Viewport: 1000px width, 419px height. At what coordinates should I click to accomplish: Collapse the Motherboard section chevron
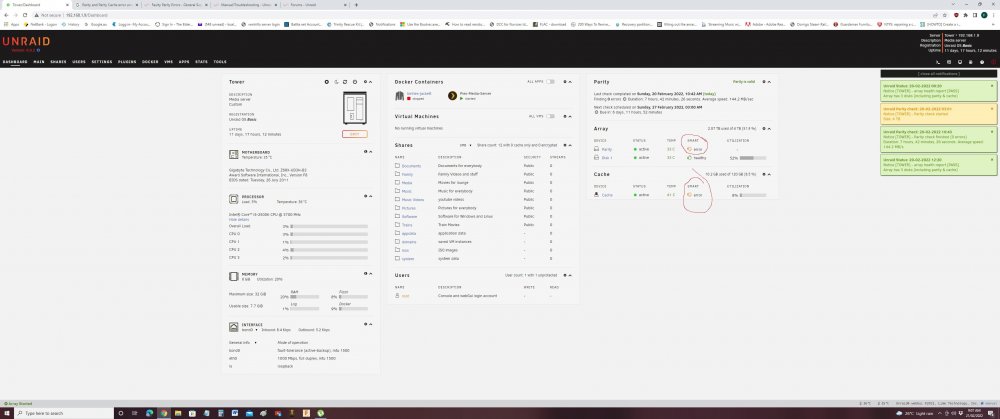[371, 152]
